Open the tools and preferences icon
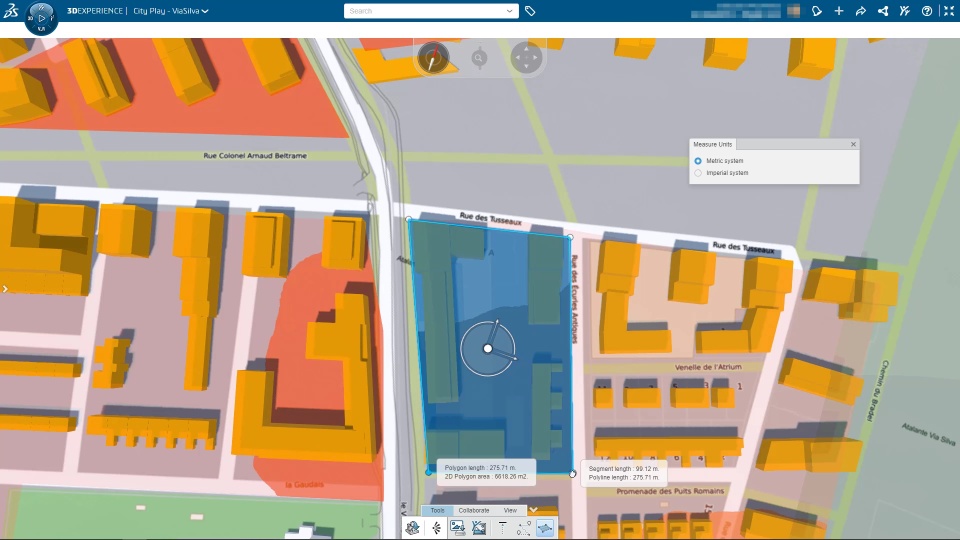Screen dimensions: 960x540 (x=905, y=11)
